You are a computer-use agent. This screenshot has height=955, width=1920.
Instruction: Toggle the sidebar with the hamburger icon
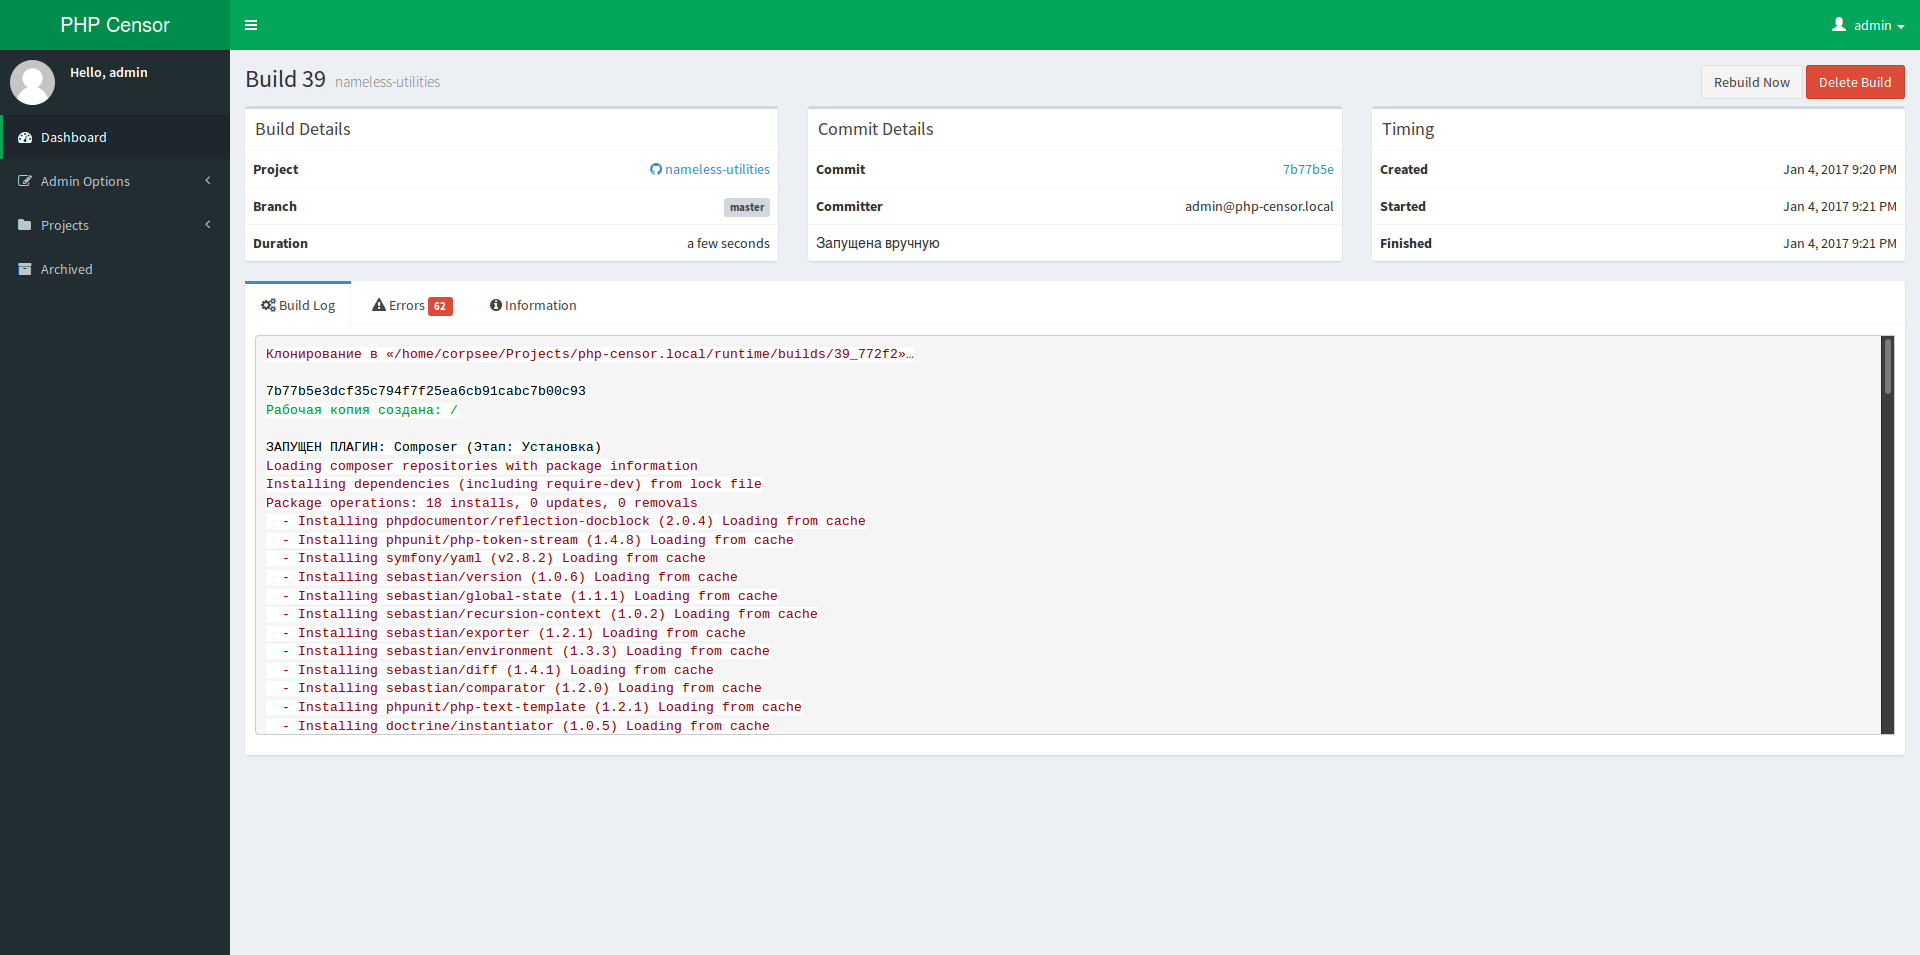click(x=251, y=25)
